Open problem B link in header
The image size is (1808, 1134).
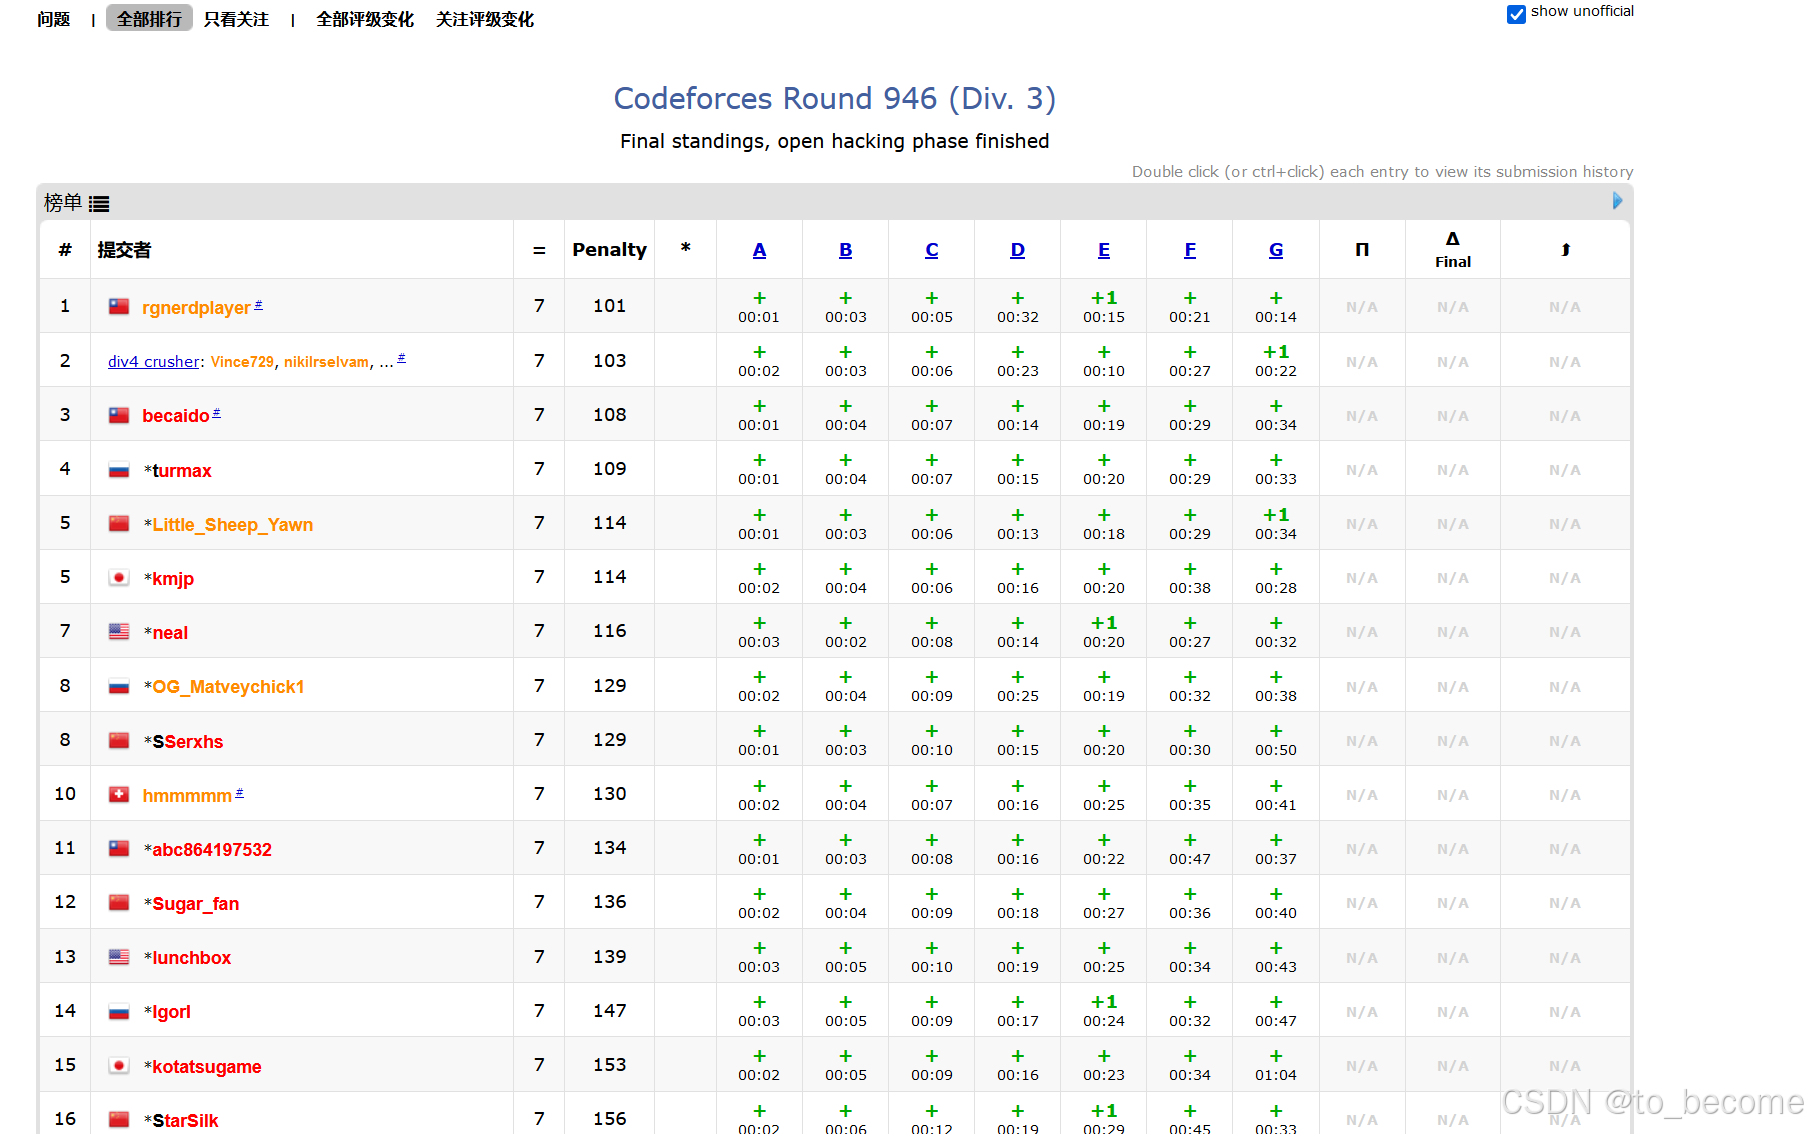point(846,250)
